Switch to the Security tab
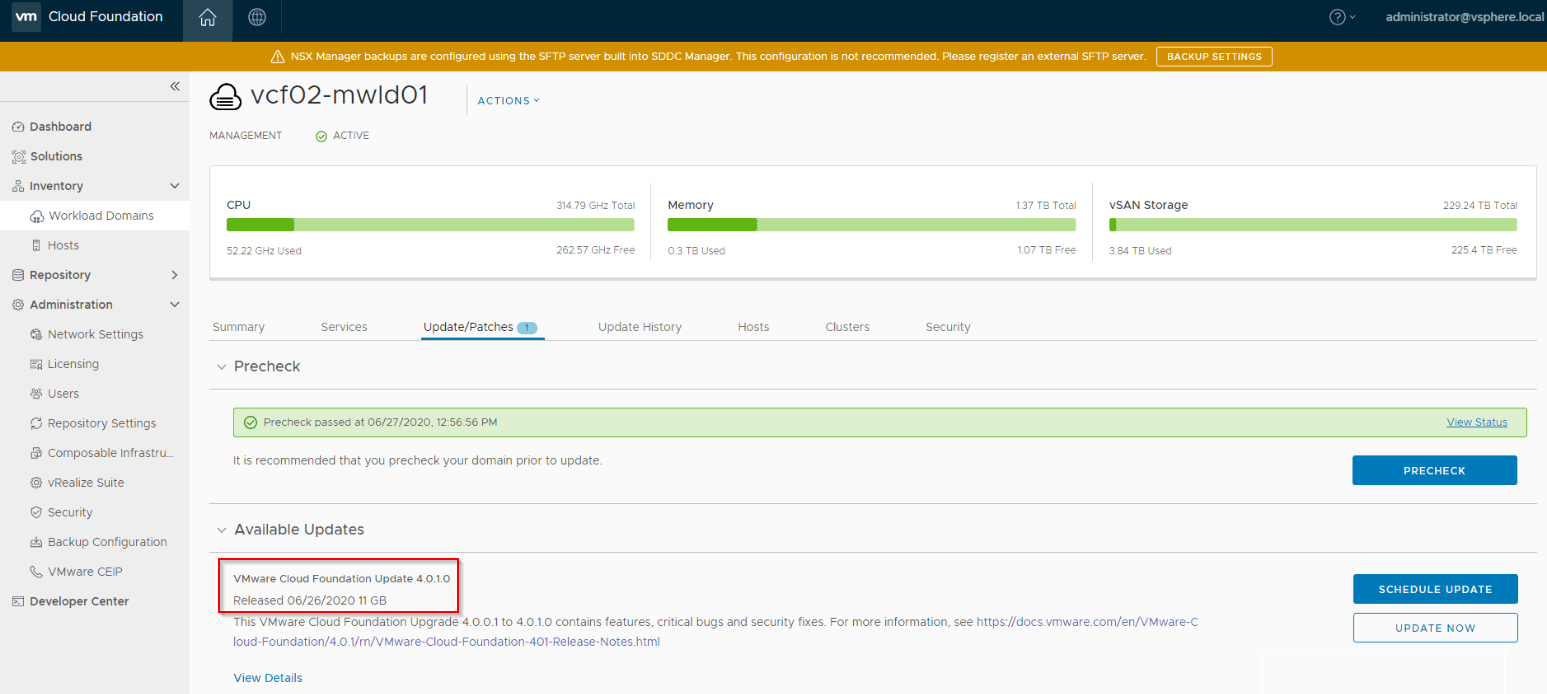This screenshot has height=694, width=1547. coord(948,327)
